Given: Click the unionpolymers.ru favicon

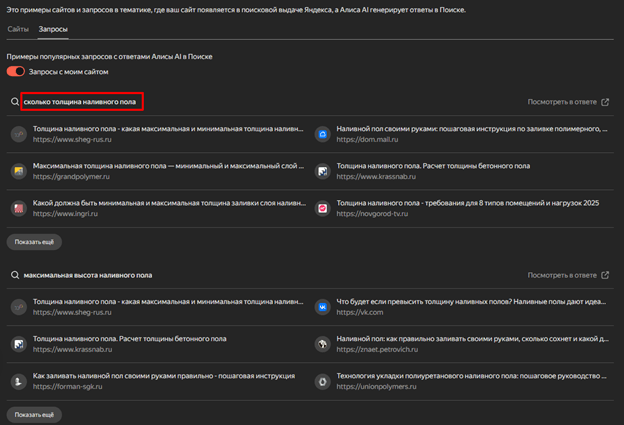Looking at the screenshot, I should [x=323, y=381].
